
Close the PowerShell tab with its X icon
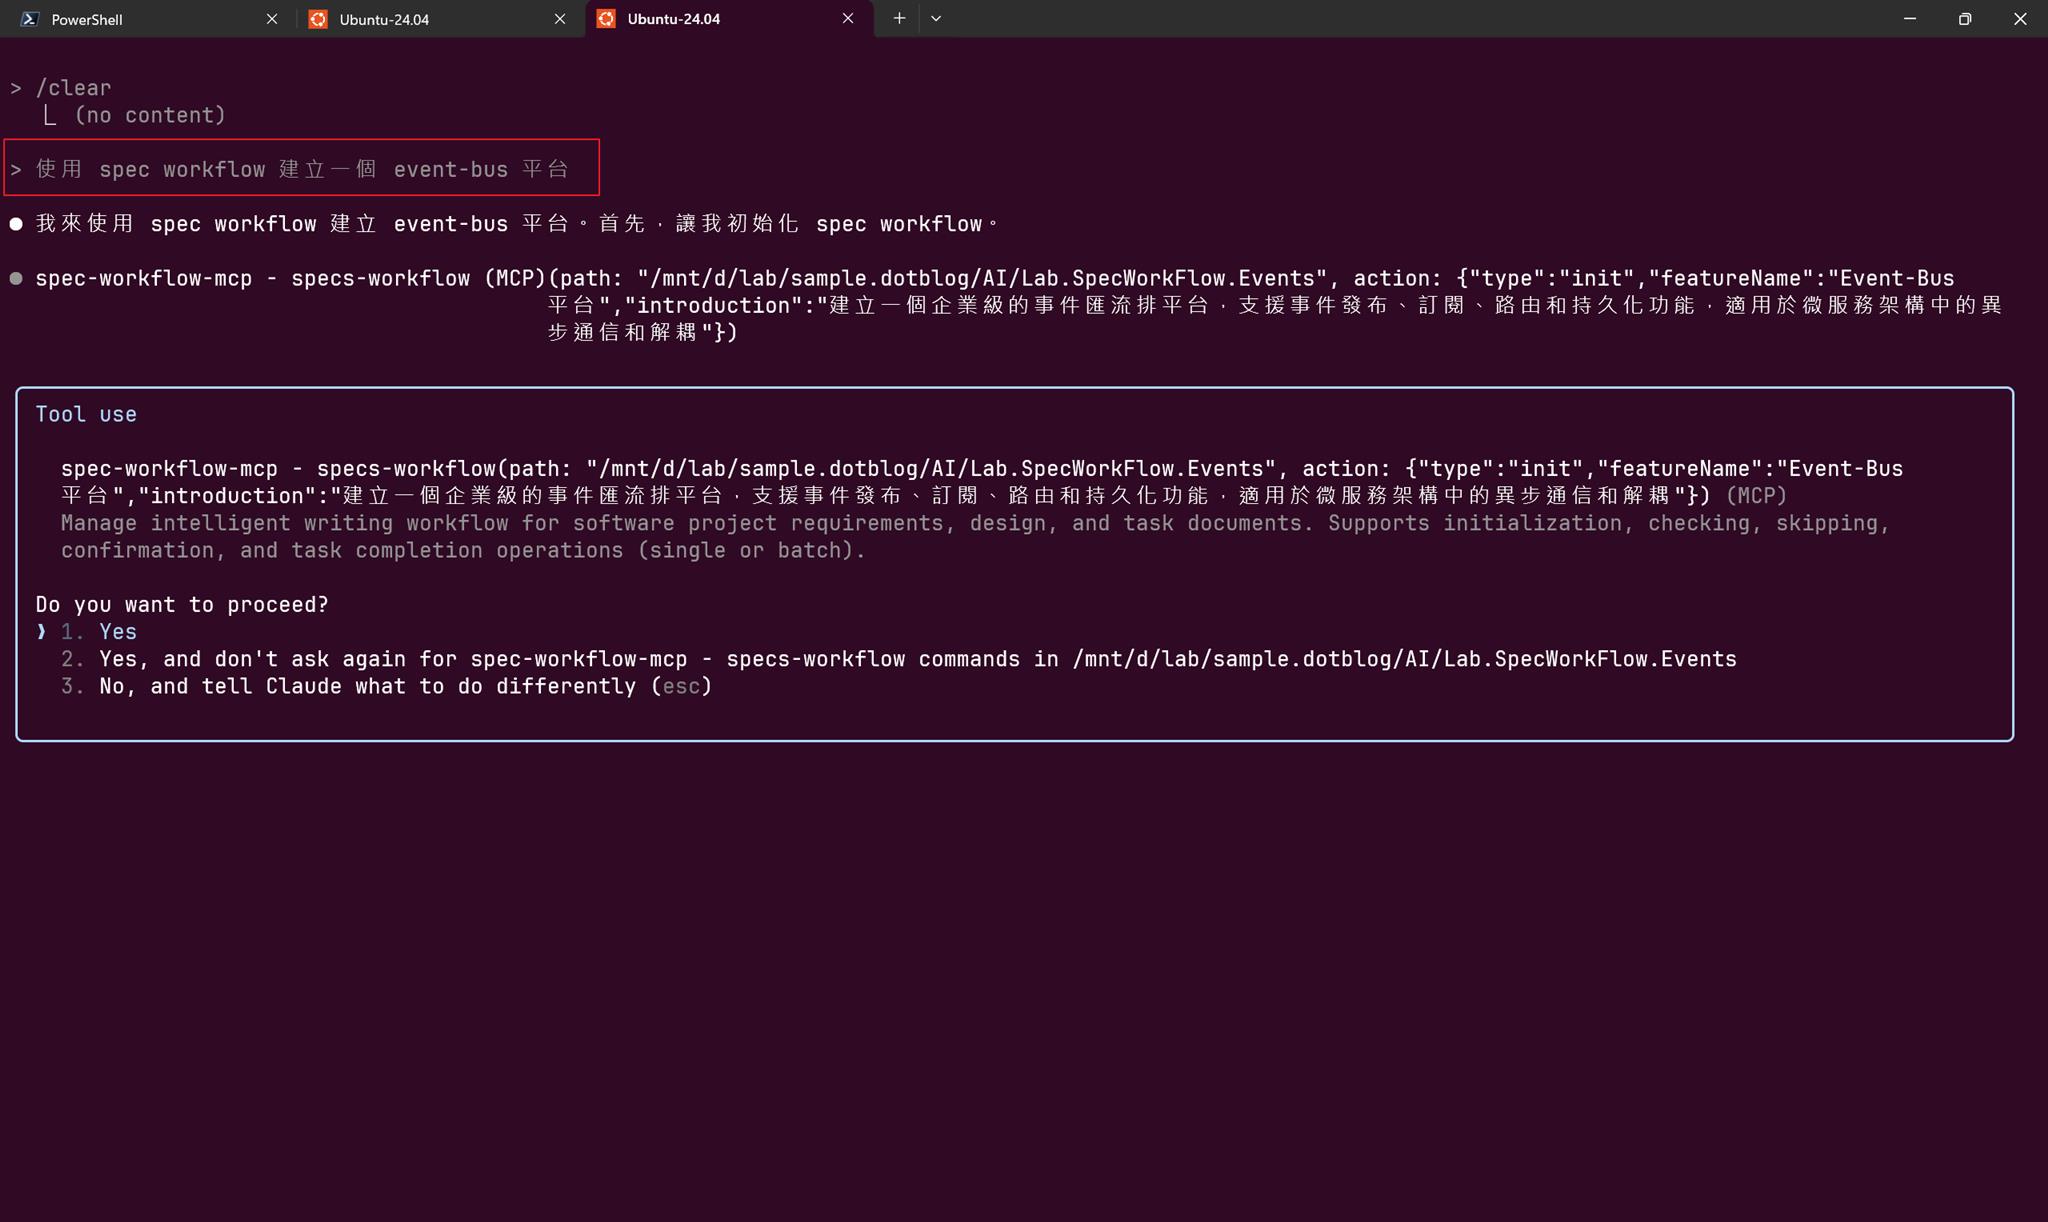click(272, 18)
